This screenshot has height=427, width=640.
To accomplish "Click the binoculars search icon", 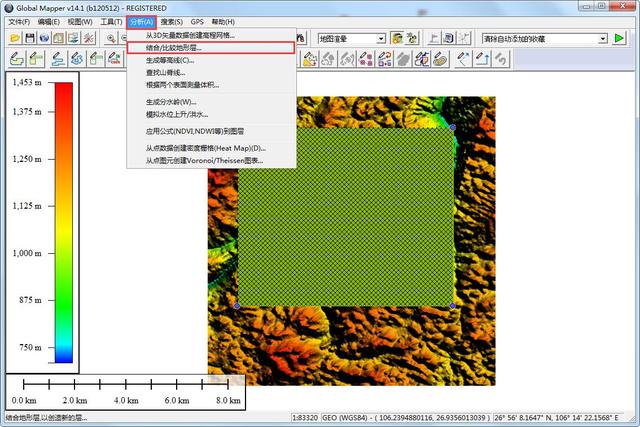I will pyautogui.click(x=301, y=38).
